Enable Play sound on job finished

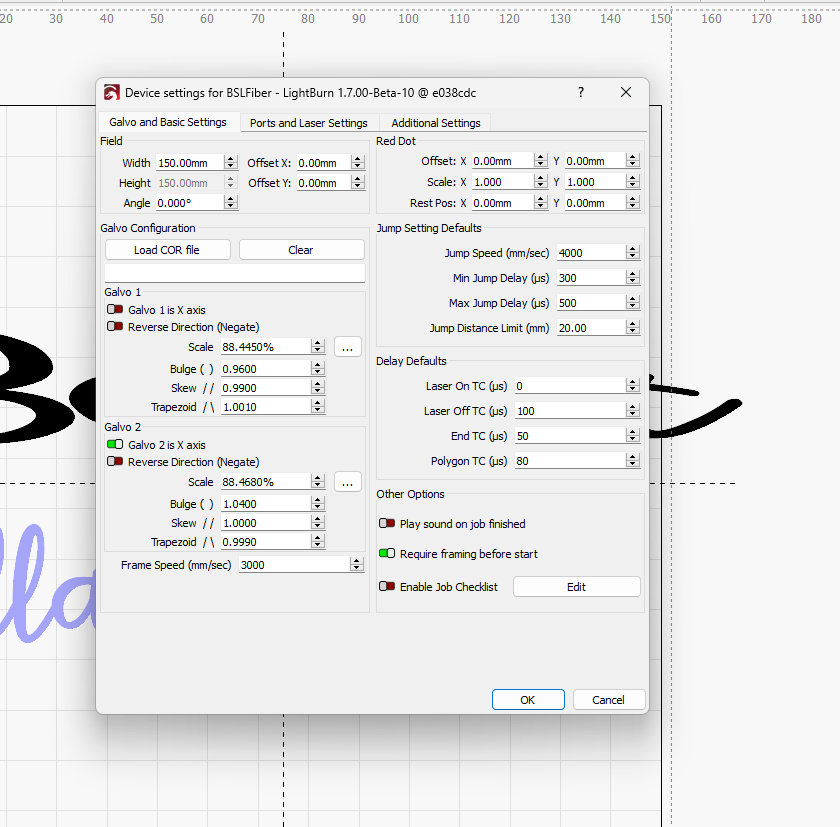pos(387,523)
